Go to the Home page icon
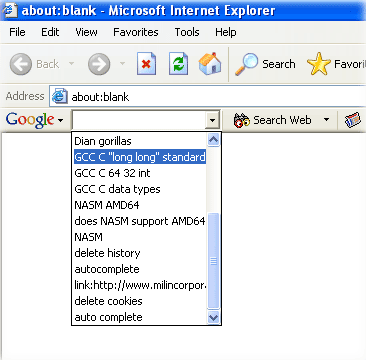The height and width of the screenshot is (360, 366). pos(210,63)
